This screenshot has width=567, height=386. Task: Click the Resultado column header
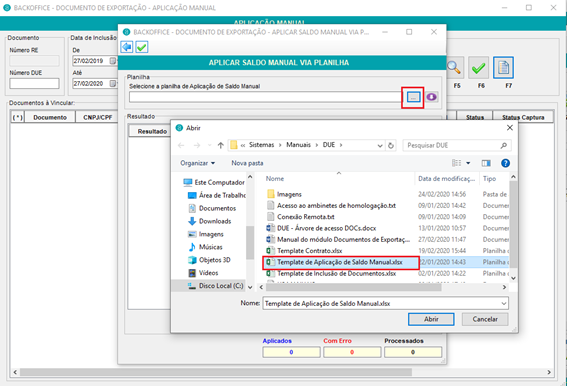tap(150, 131)
